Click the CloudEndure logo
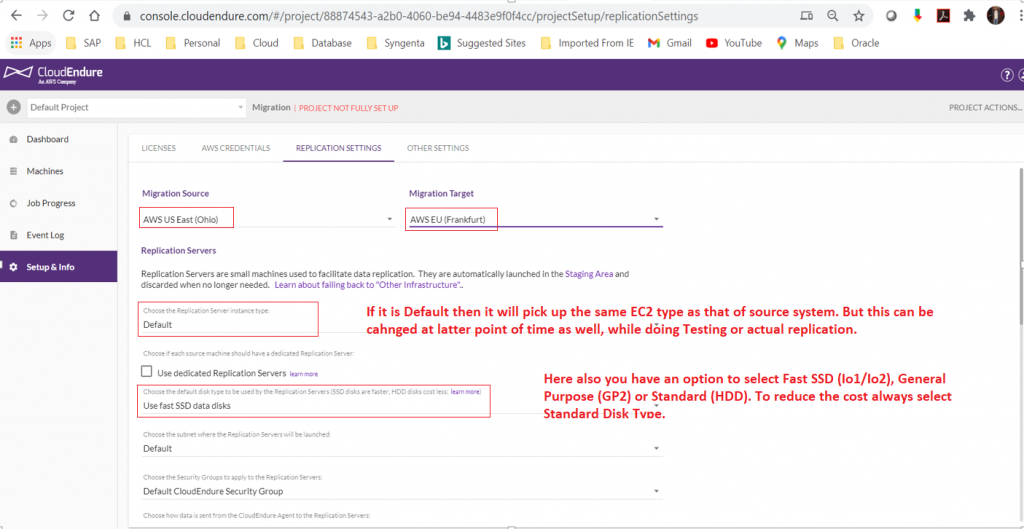Screen dimensions: 1024x529 pos(54,74)
